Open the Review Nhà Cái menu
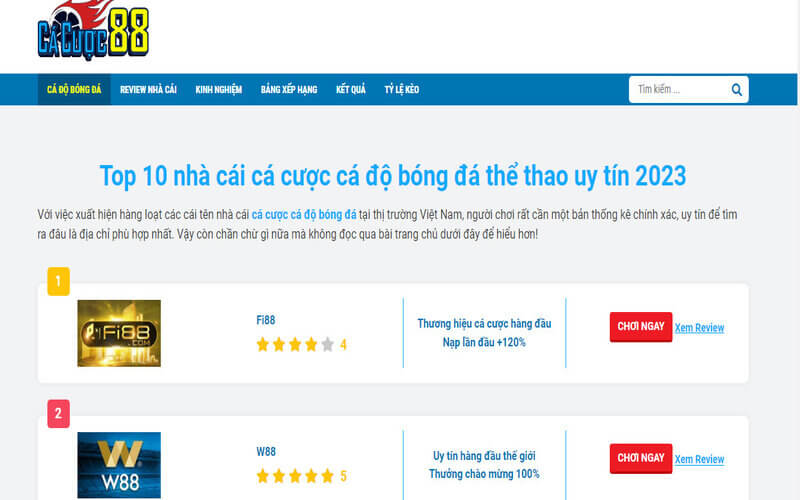The width and height of the screenshot is (800, 500). pos(148,90)
